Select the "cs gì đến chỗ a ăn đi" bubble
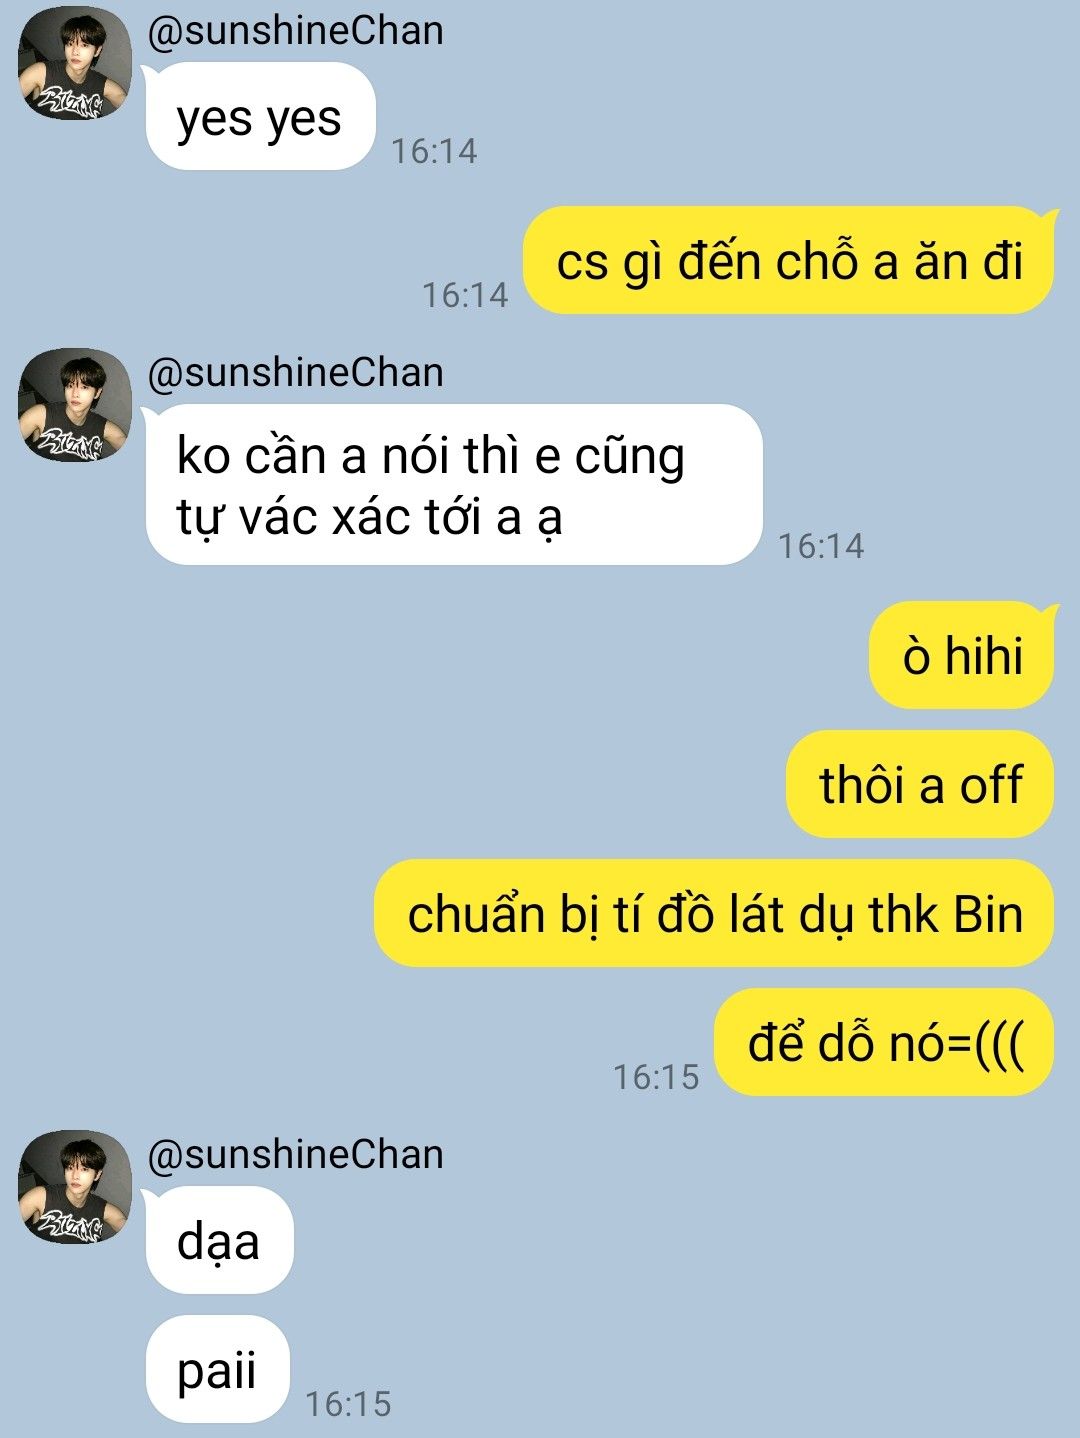The height and width of the screenshot is (1438, 1080). pyautogui.click(x=789, y=260)
